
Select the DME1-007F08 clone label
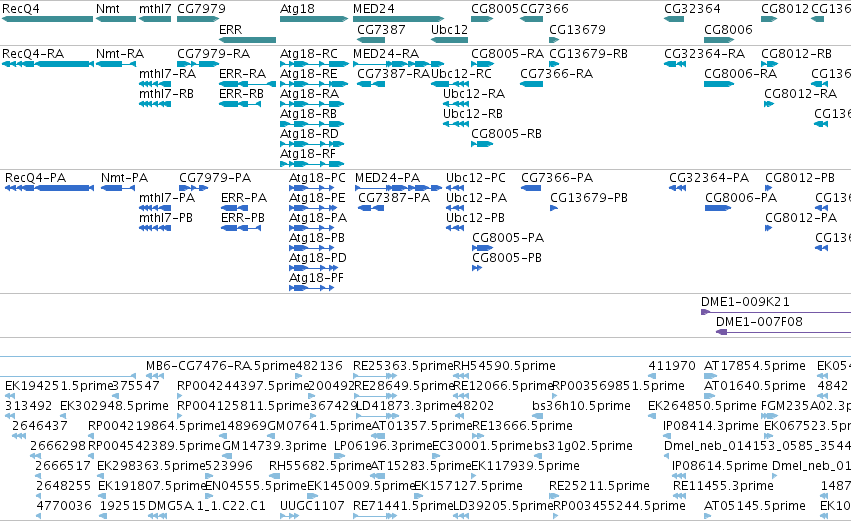click(x=759, y=323)
